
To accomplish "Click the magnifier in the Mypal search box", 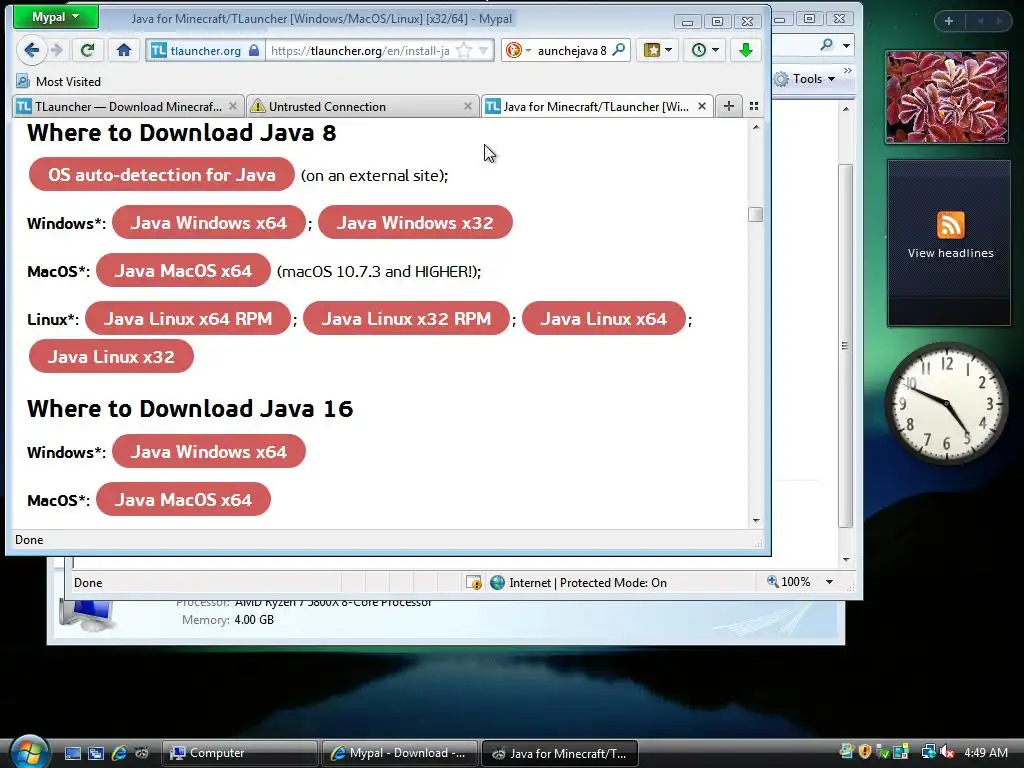I will tap(618, 50).
